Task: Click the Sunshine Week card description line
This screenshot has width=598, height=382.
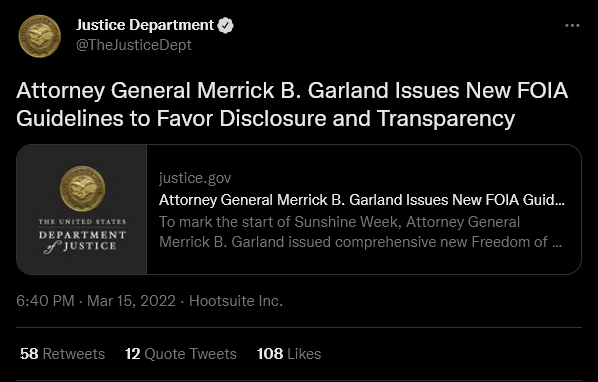Action: coord(339,222)
